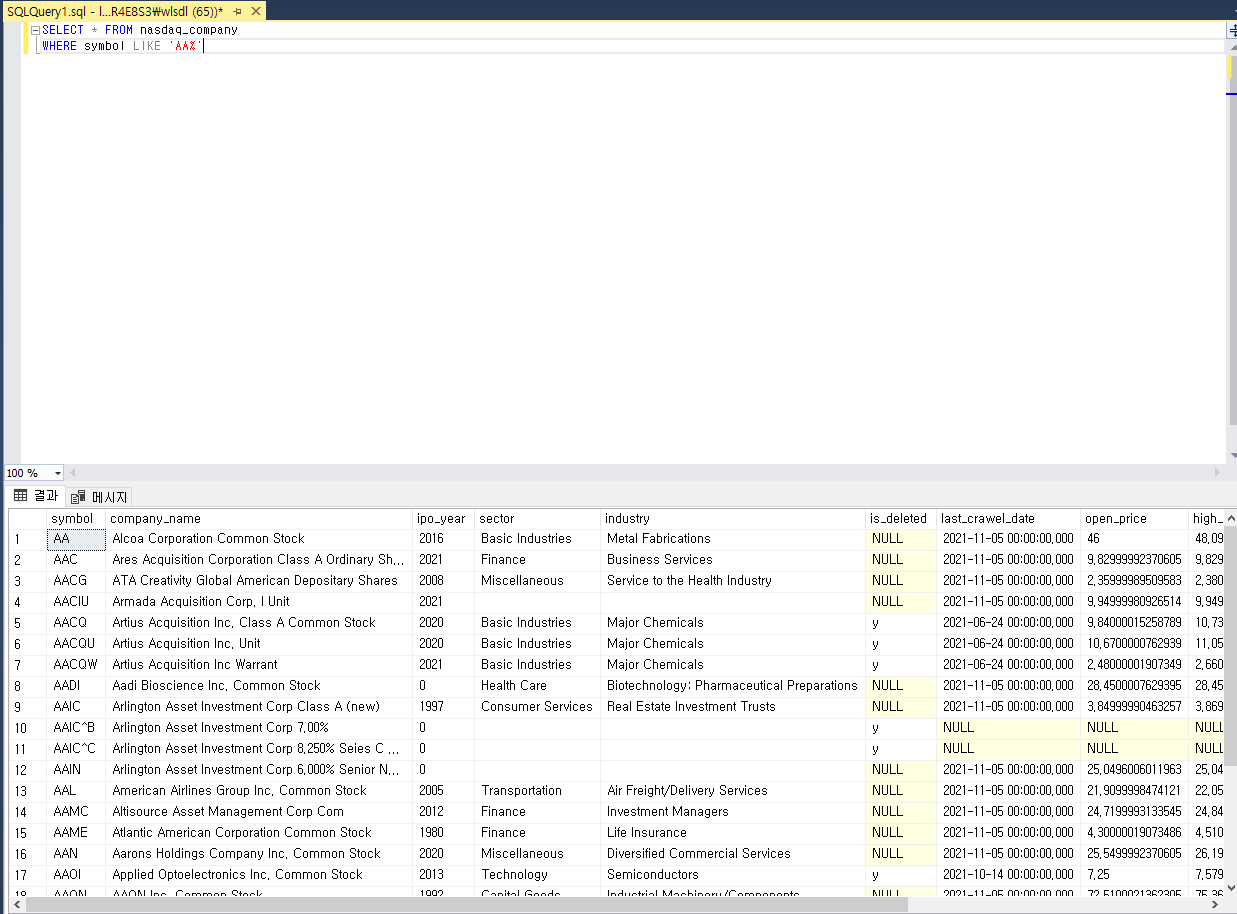The width and height of the screenshot is (1237, 914).
Task: Click Applied Optoelectronics Inc. Common Stock cell
Action: tap(259, 875)
